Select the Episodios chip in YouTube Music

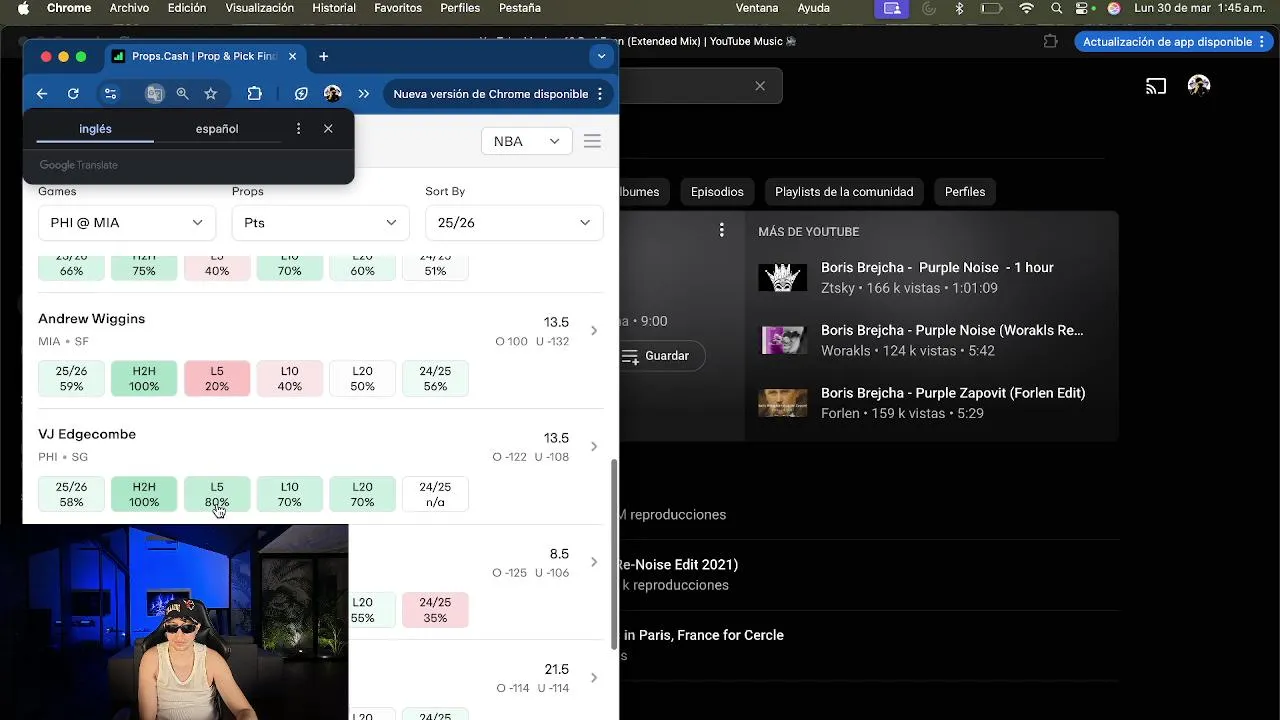coord(717,192)
